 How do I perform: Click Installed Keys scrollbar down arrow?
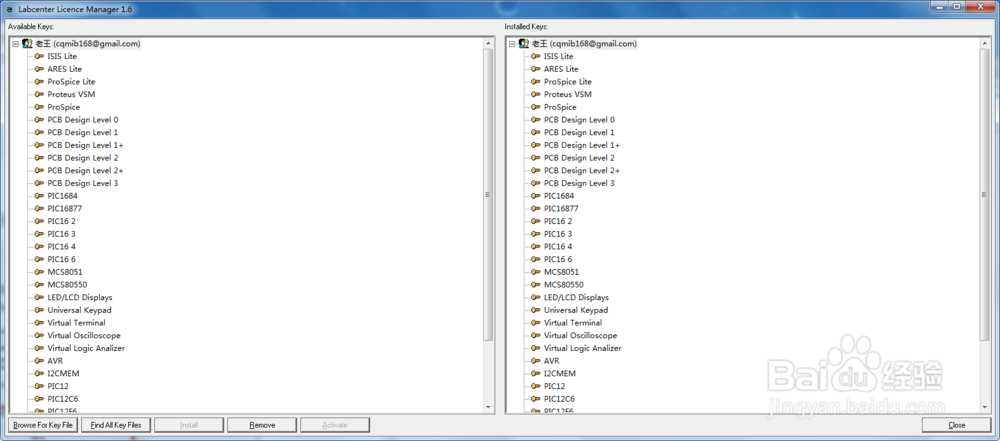[985, 407]
